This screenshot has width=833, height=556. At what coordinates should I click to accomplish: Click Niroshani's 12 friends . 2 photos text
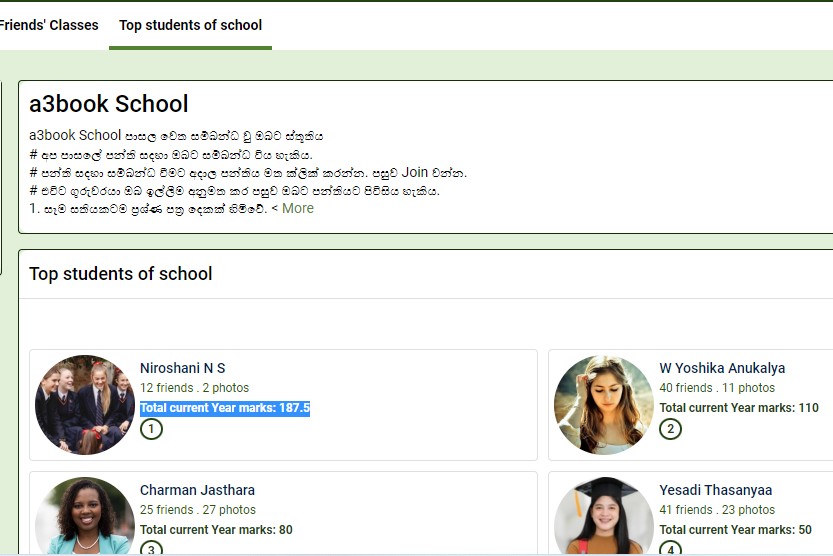(x=194, y=388)
